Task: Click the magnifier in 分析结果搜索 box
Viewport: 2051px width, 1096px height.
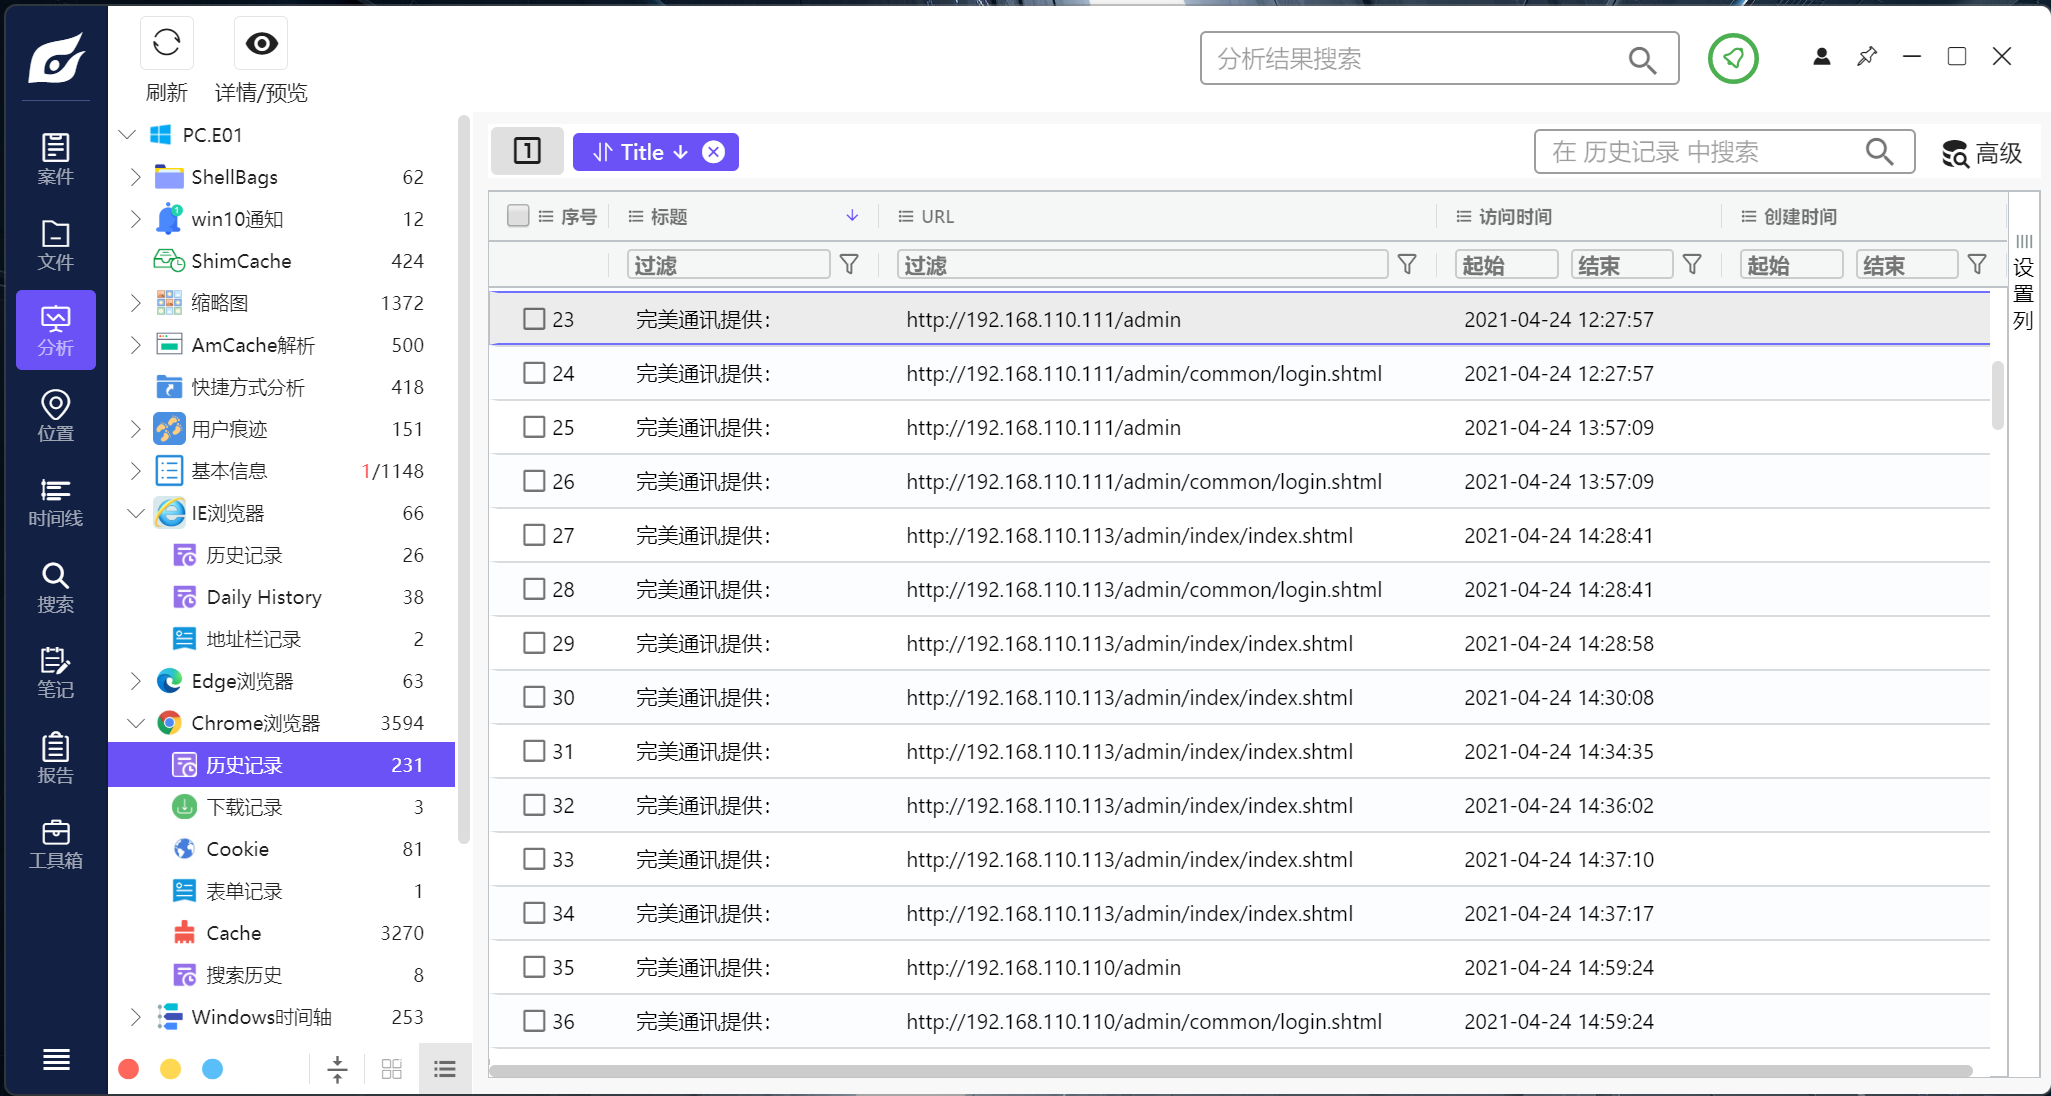Action: (1642, 60)
